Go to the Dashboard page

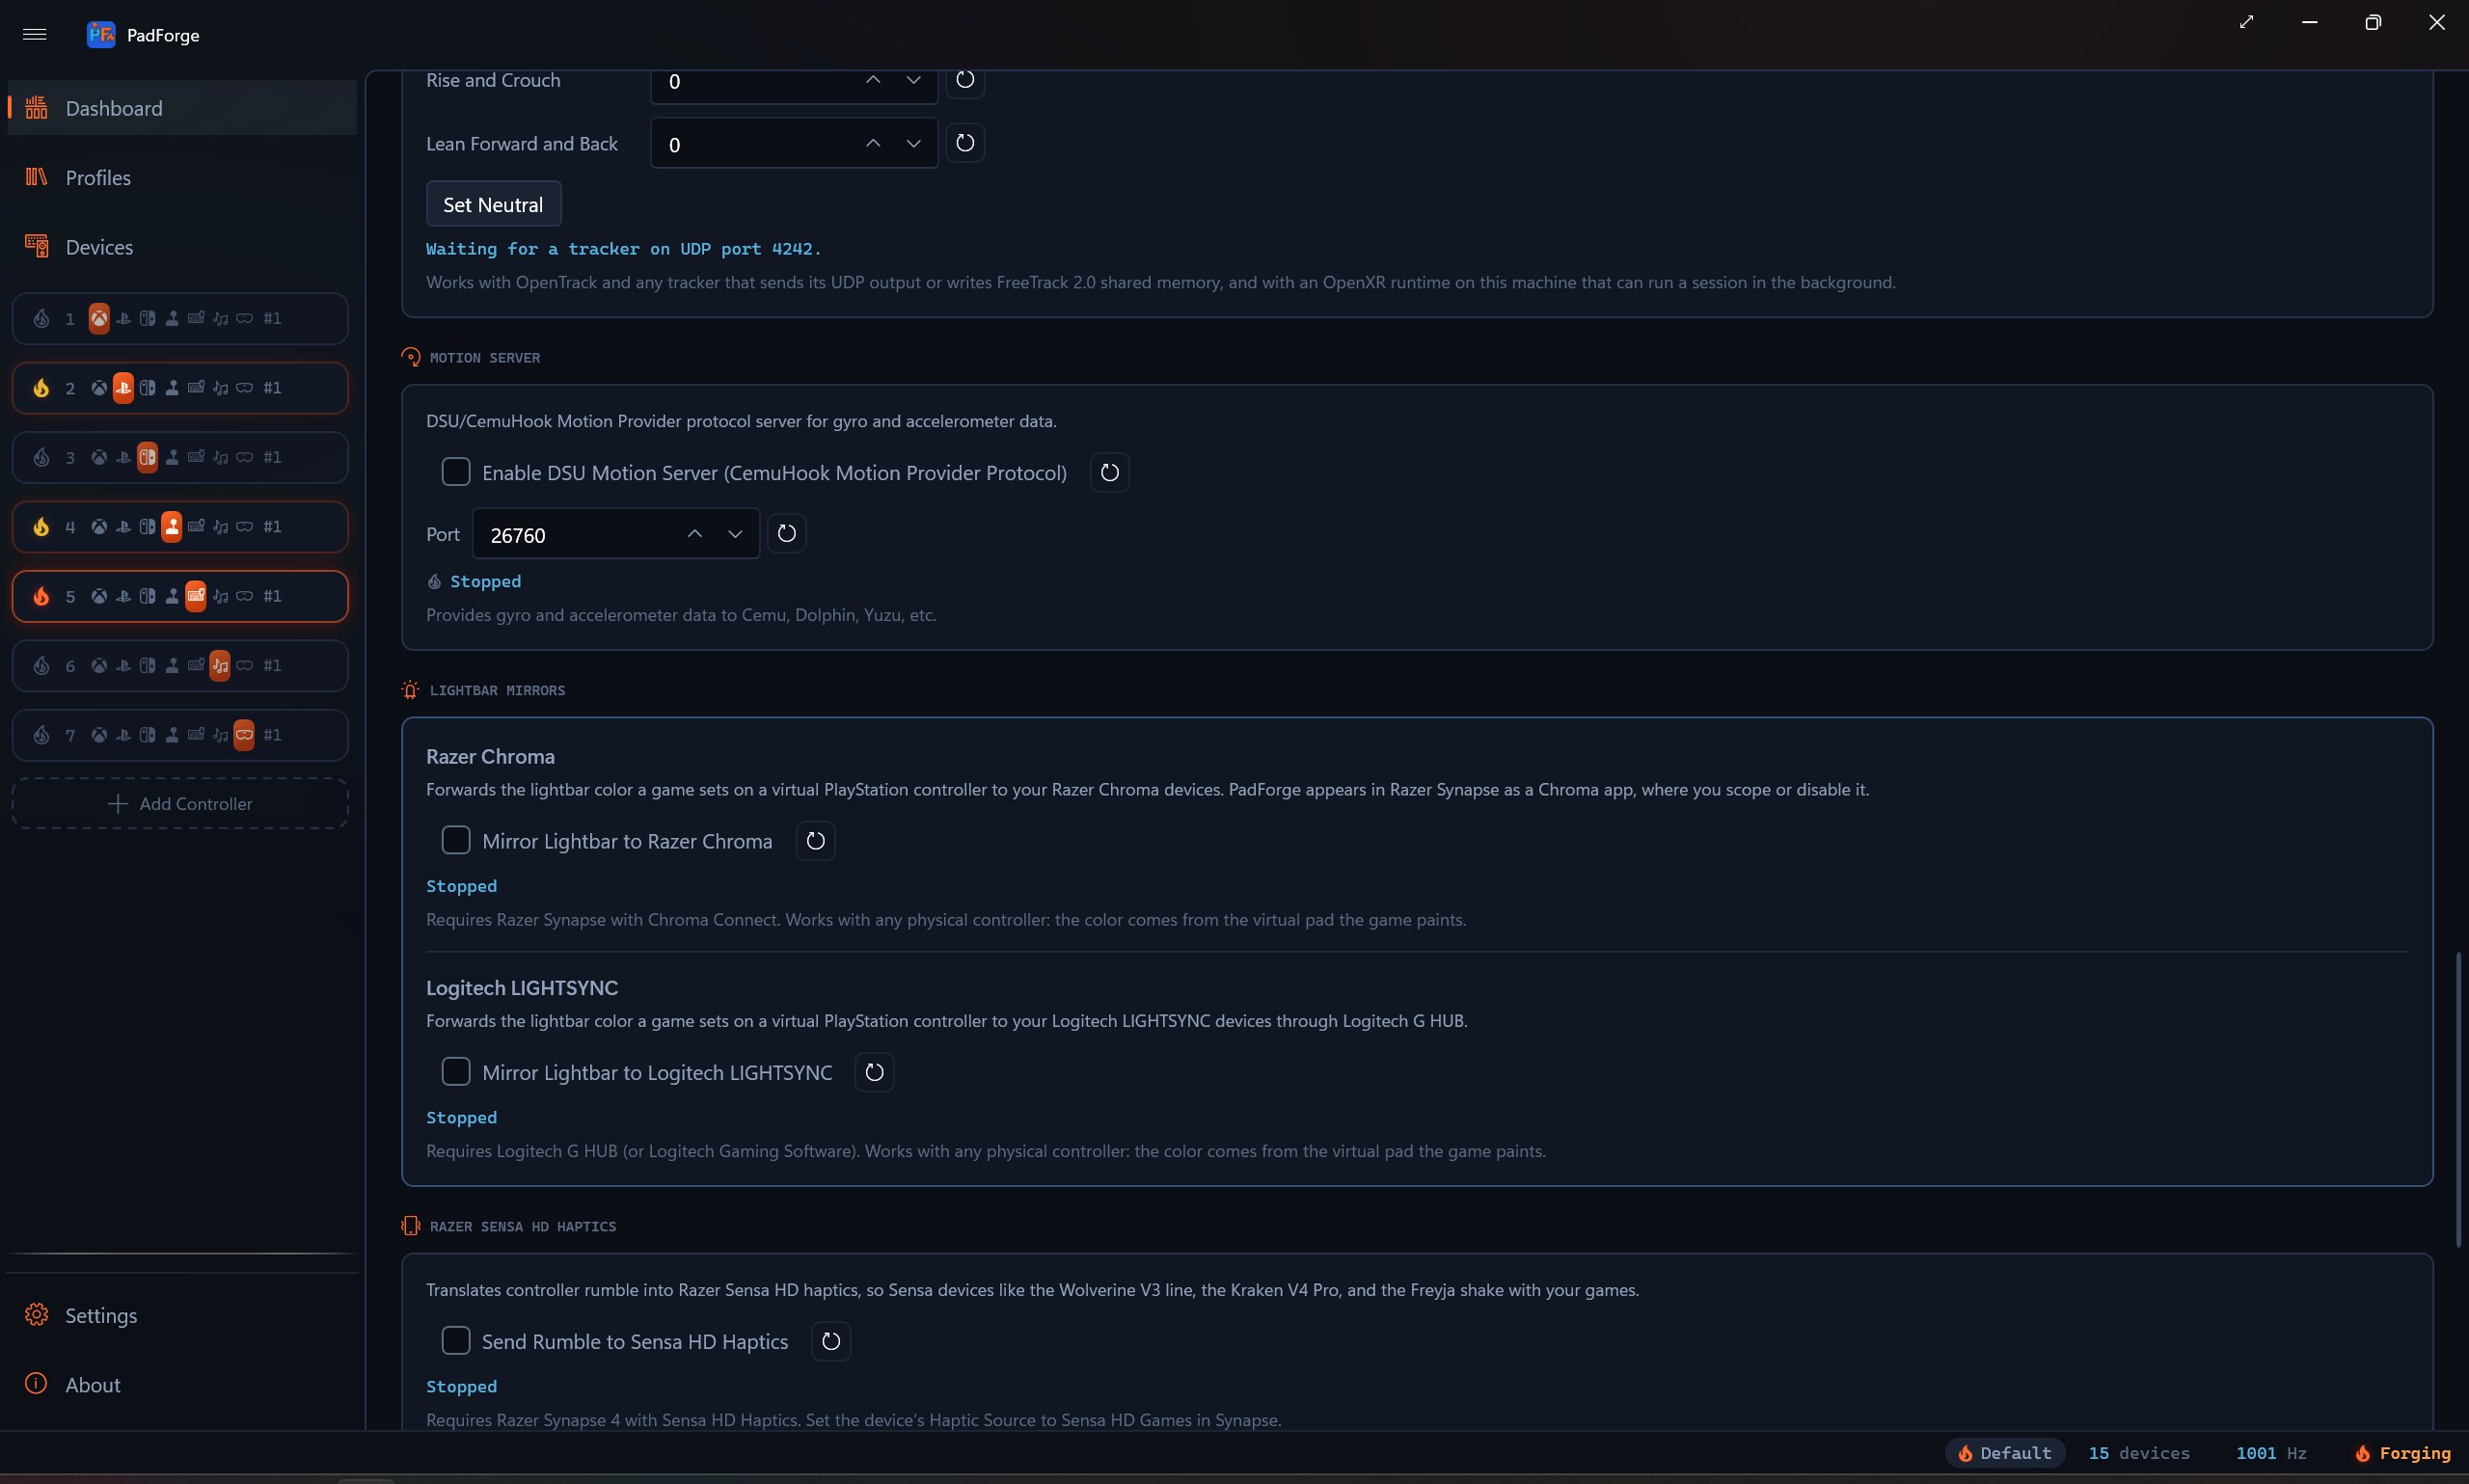coord(182,108)
